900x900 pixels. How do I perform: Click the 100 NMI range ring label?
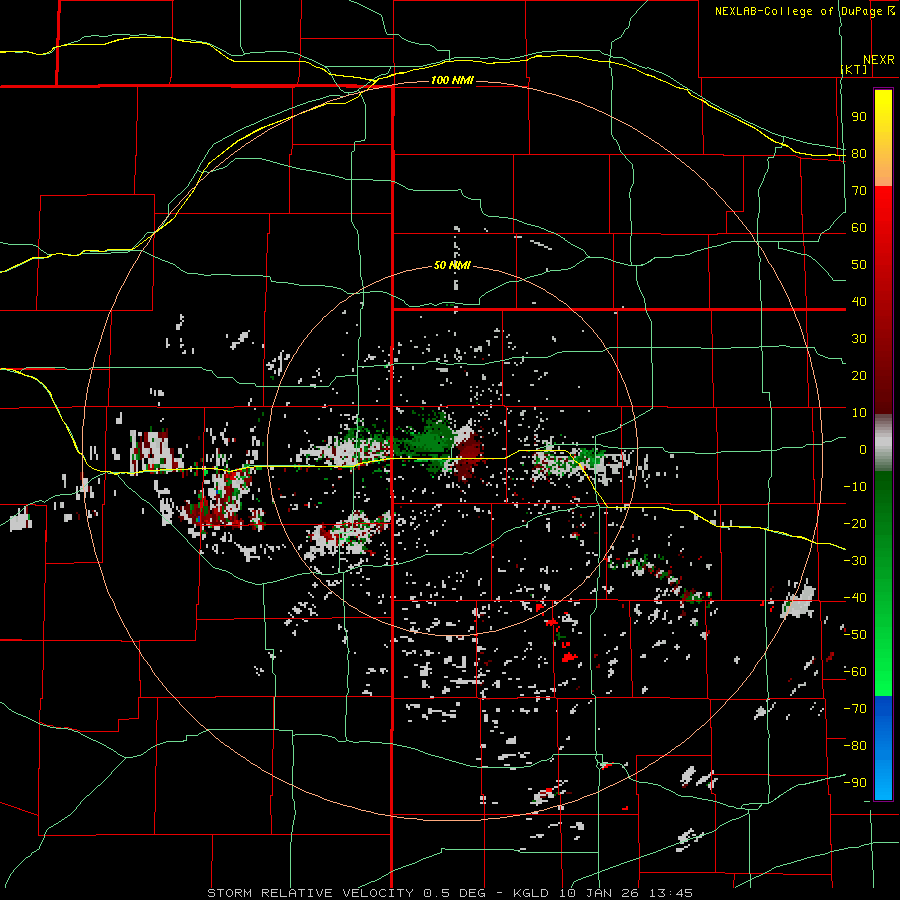coord(452,80)
